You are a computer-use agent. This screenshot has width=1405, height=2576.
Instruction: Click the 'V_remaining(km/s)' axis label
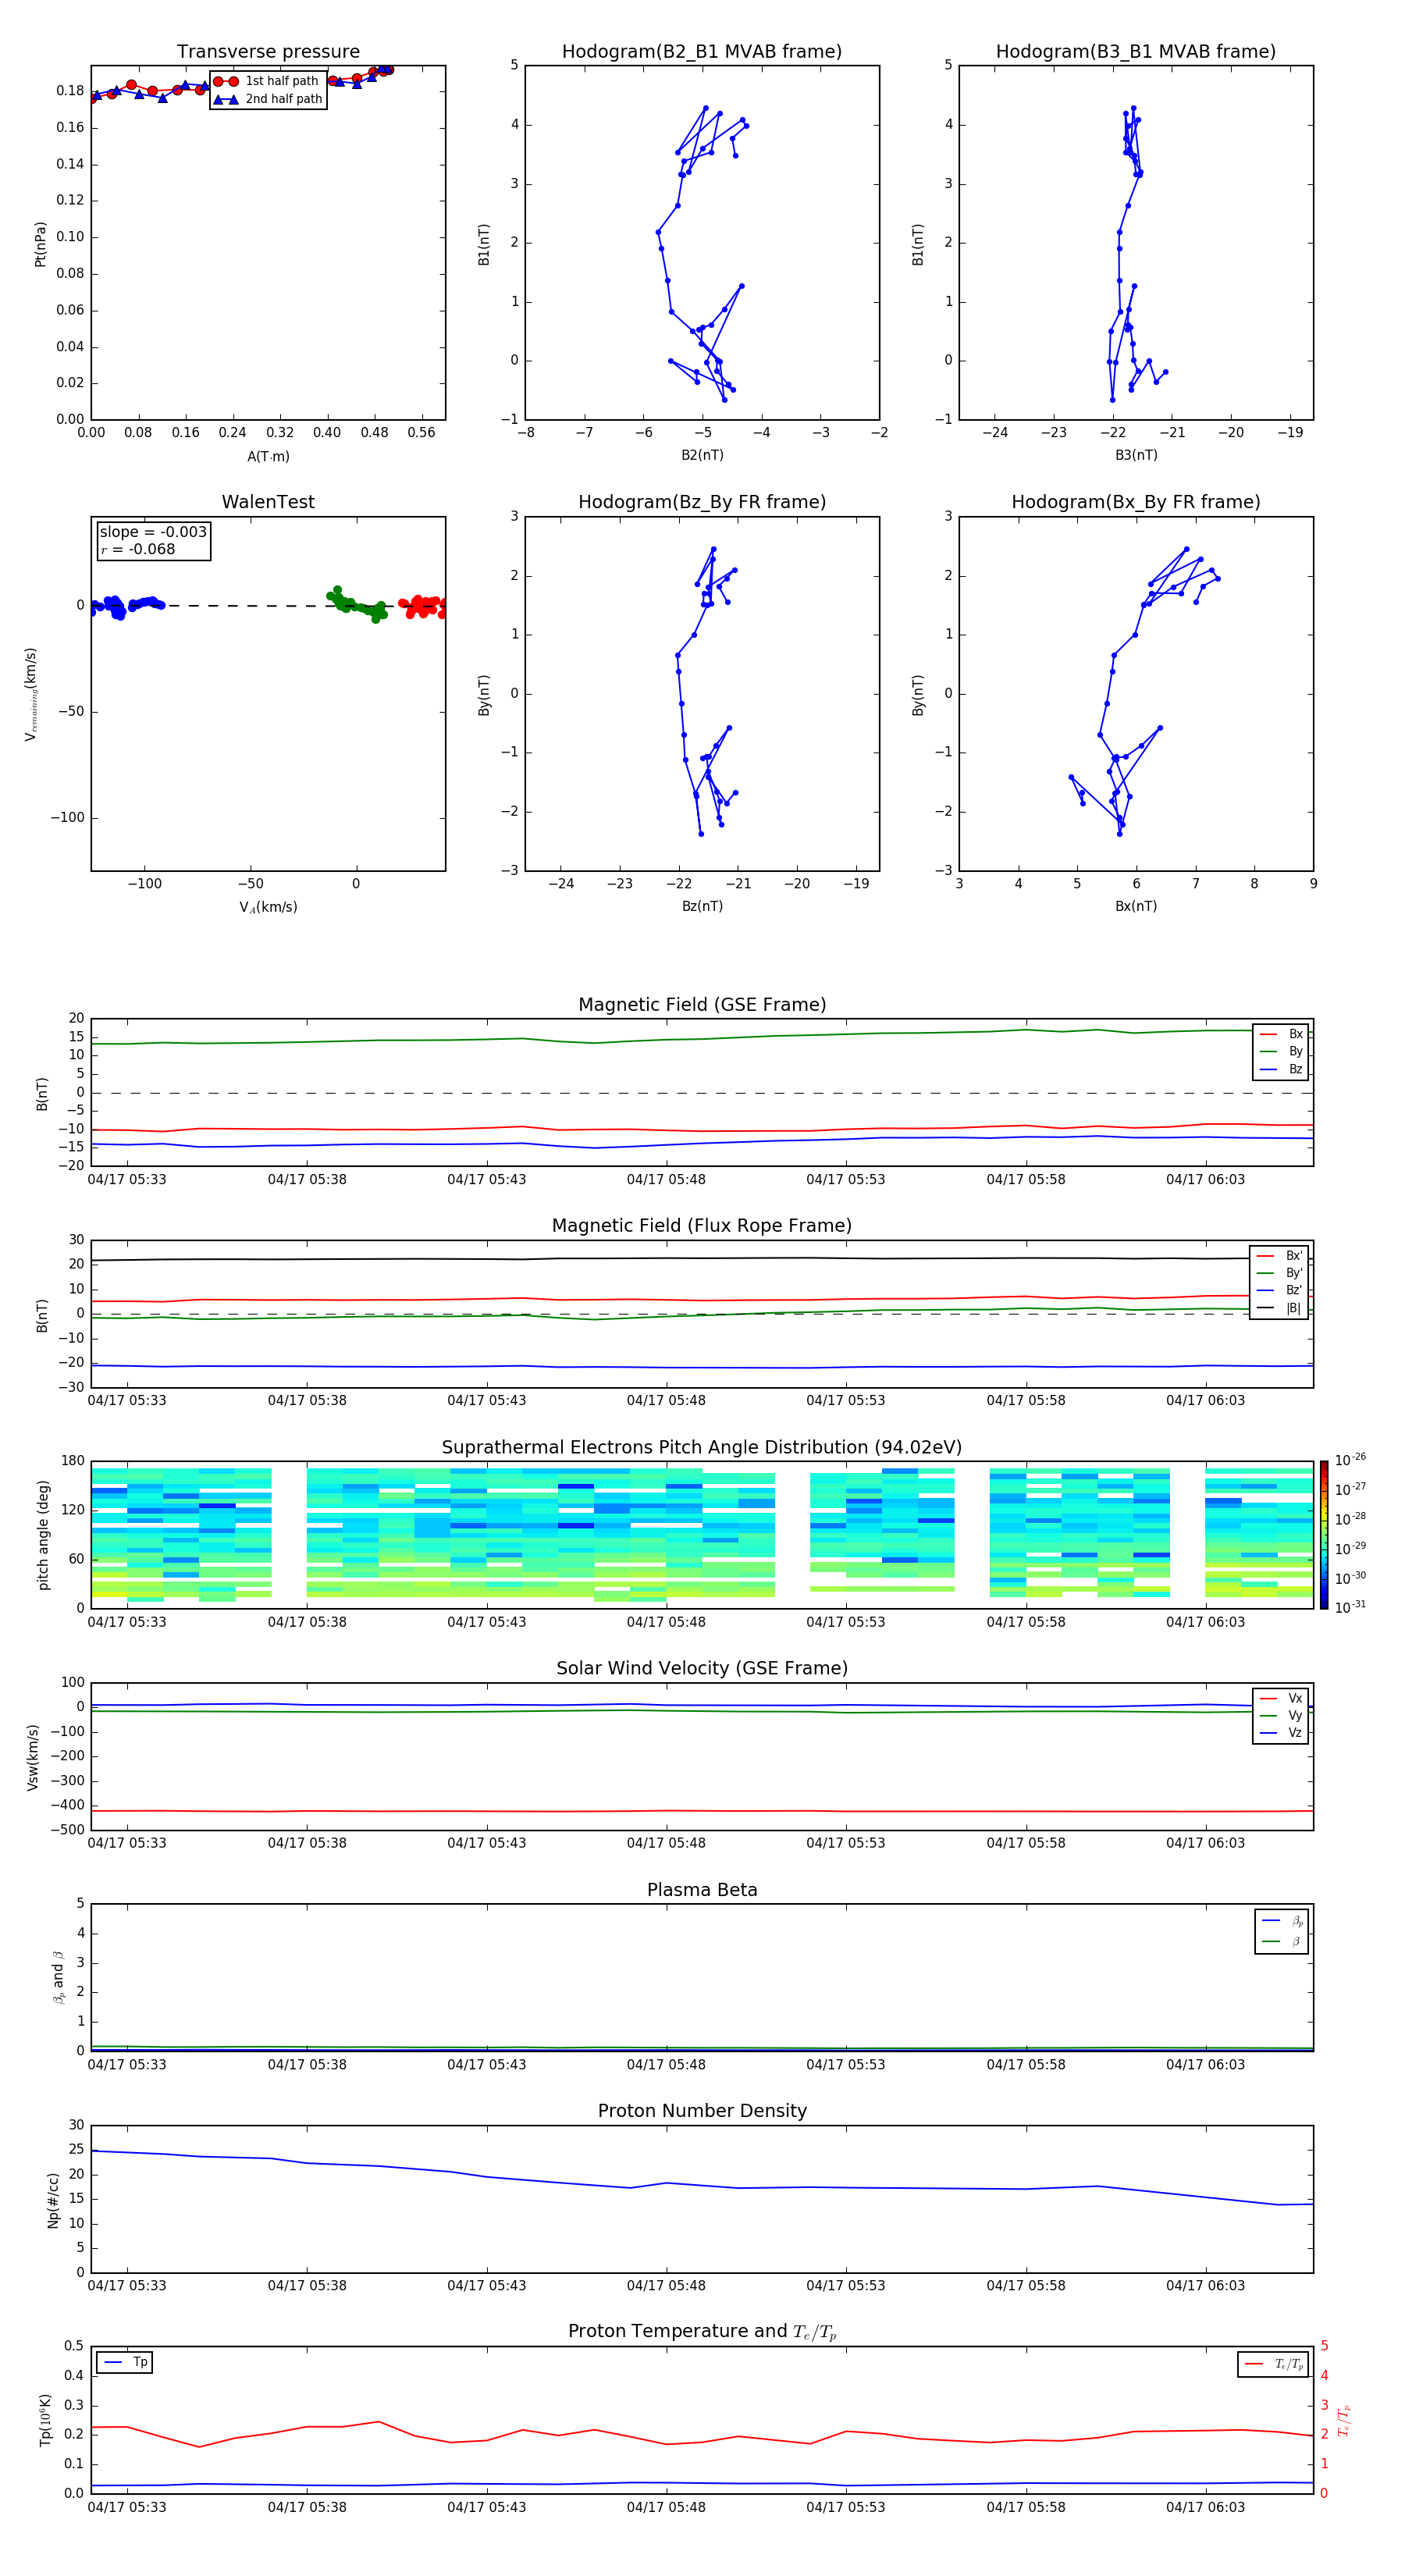31,695
